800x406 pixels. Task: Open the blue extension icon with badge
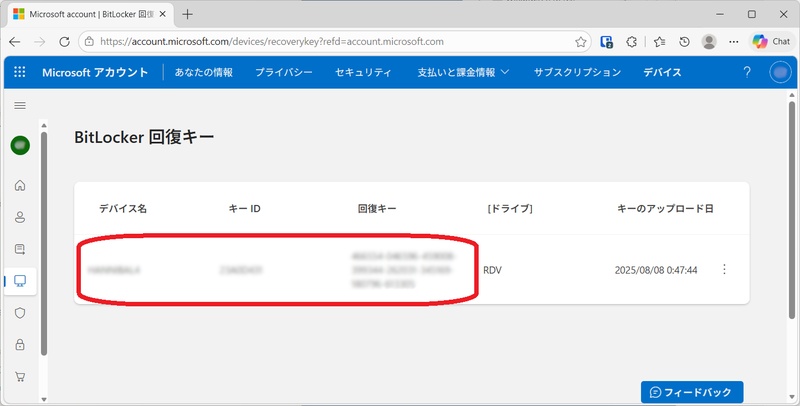tap(606, 42)
